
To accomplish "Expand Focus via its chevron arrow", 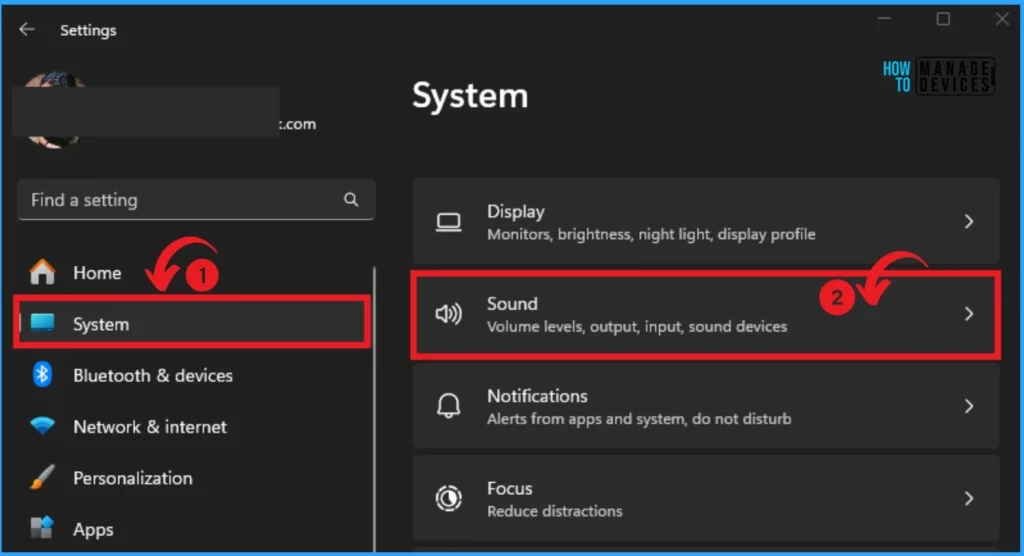I will pos(969,499).
